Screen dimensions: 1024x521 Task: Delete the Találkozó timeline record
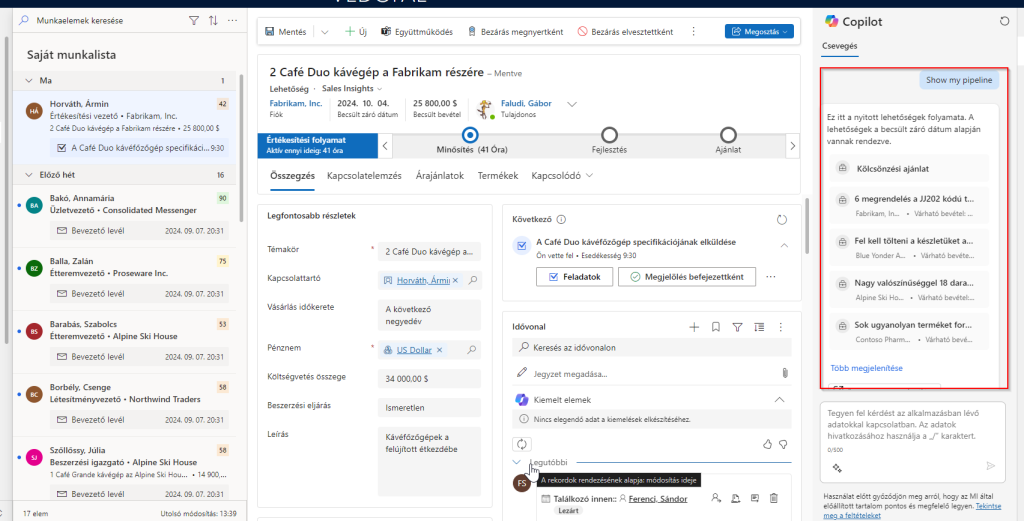(x=774, y=499)
